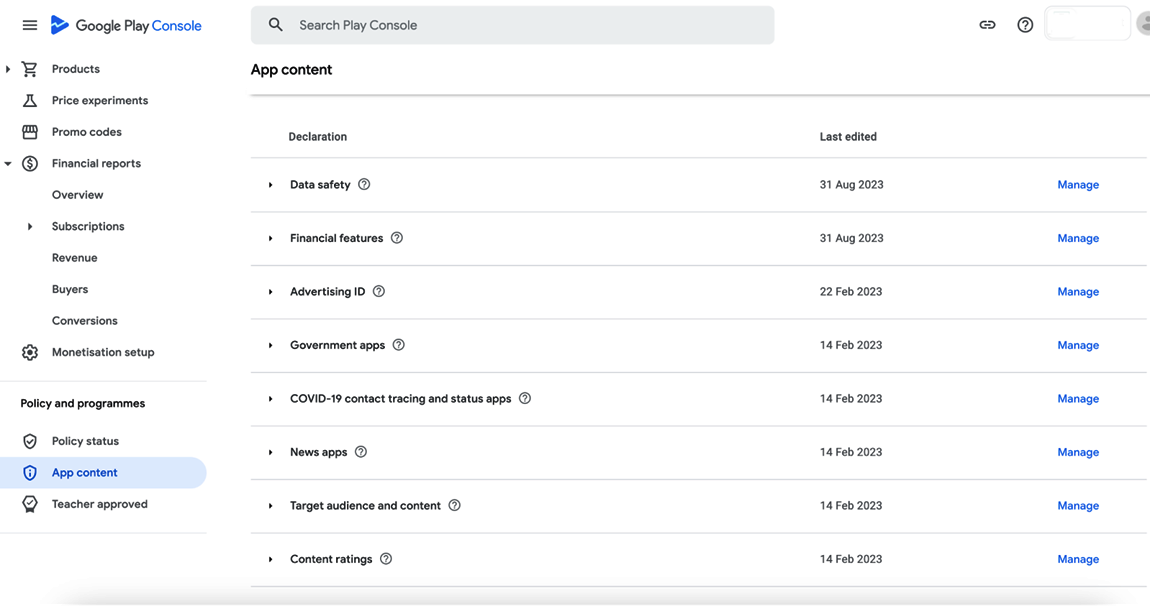Expand the Subscriptions sub-item arrow
Viewport: 1150px width, 606px height.
[30, 226]
